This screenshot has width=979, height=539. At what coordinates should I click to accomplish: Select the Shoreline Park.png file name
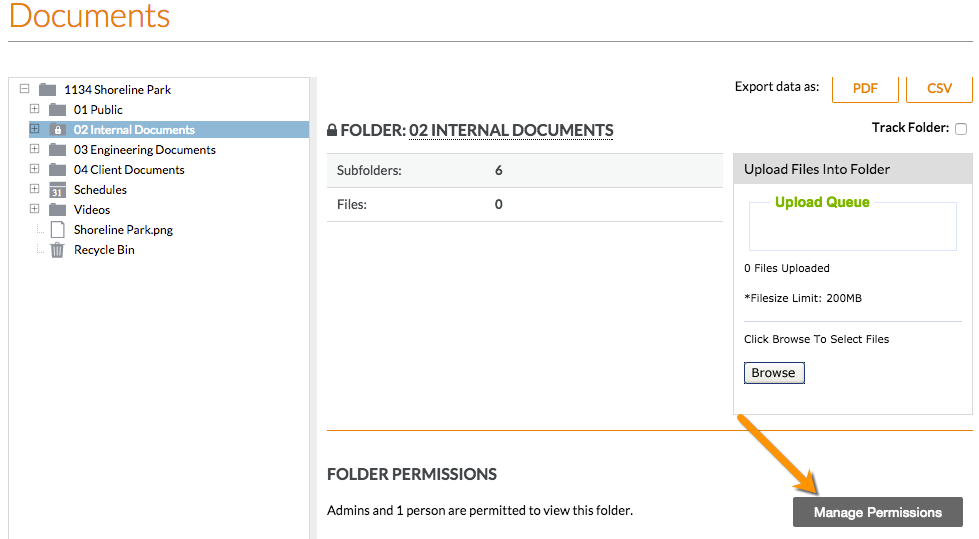124,230
